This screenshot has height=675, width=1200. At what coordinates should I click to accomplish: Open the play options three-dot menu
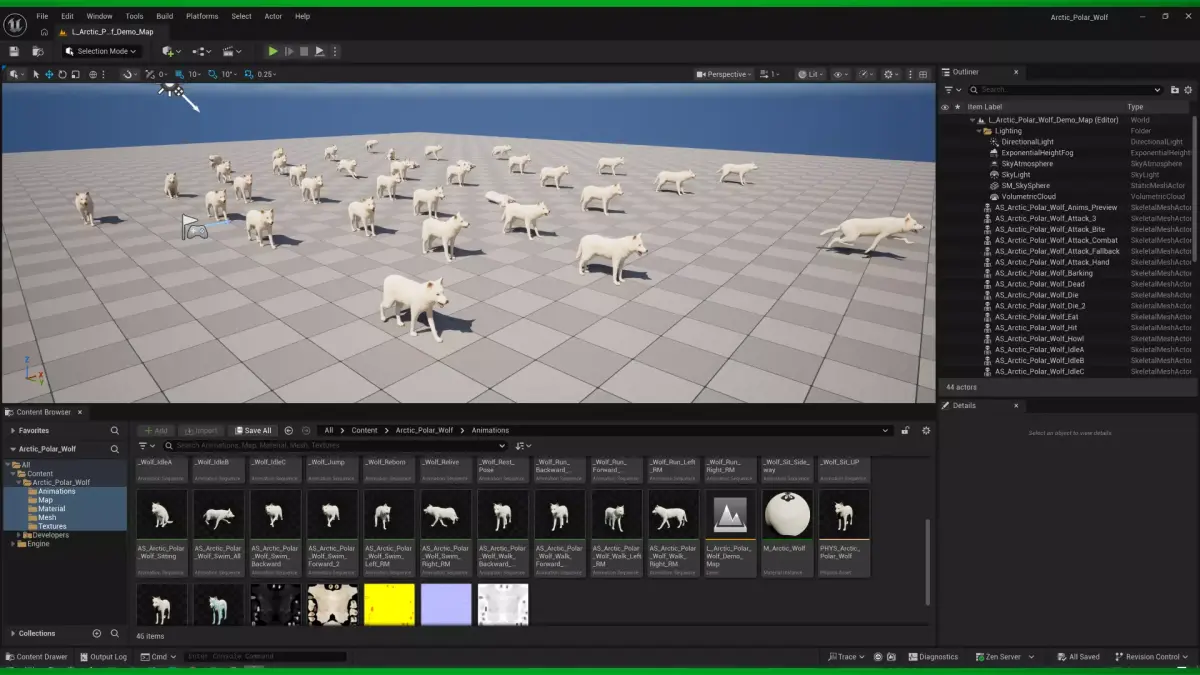pyautogui.click(x=335, y=51)
